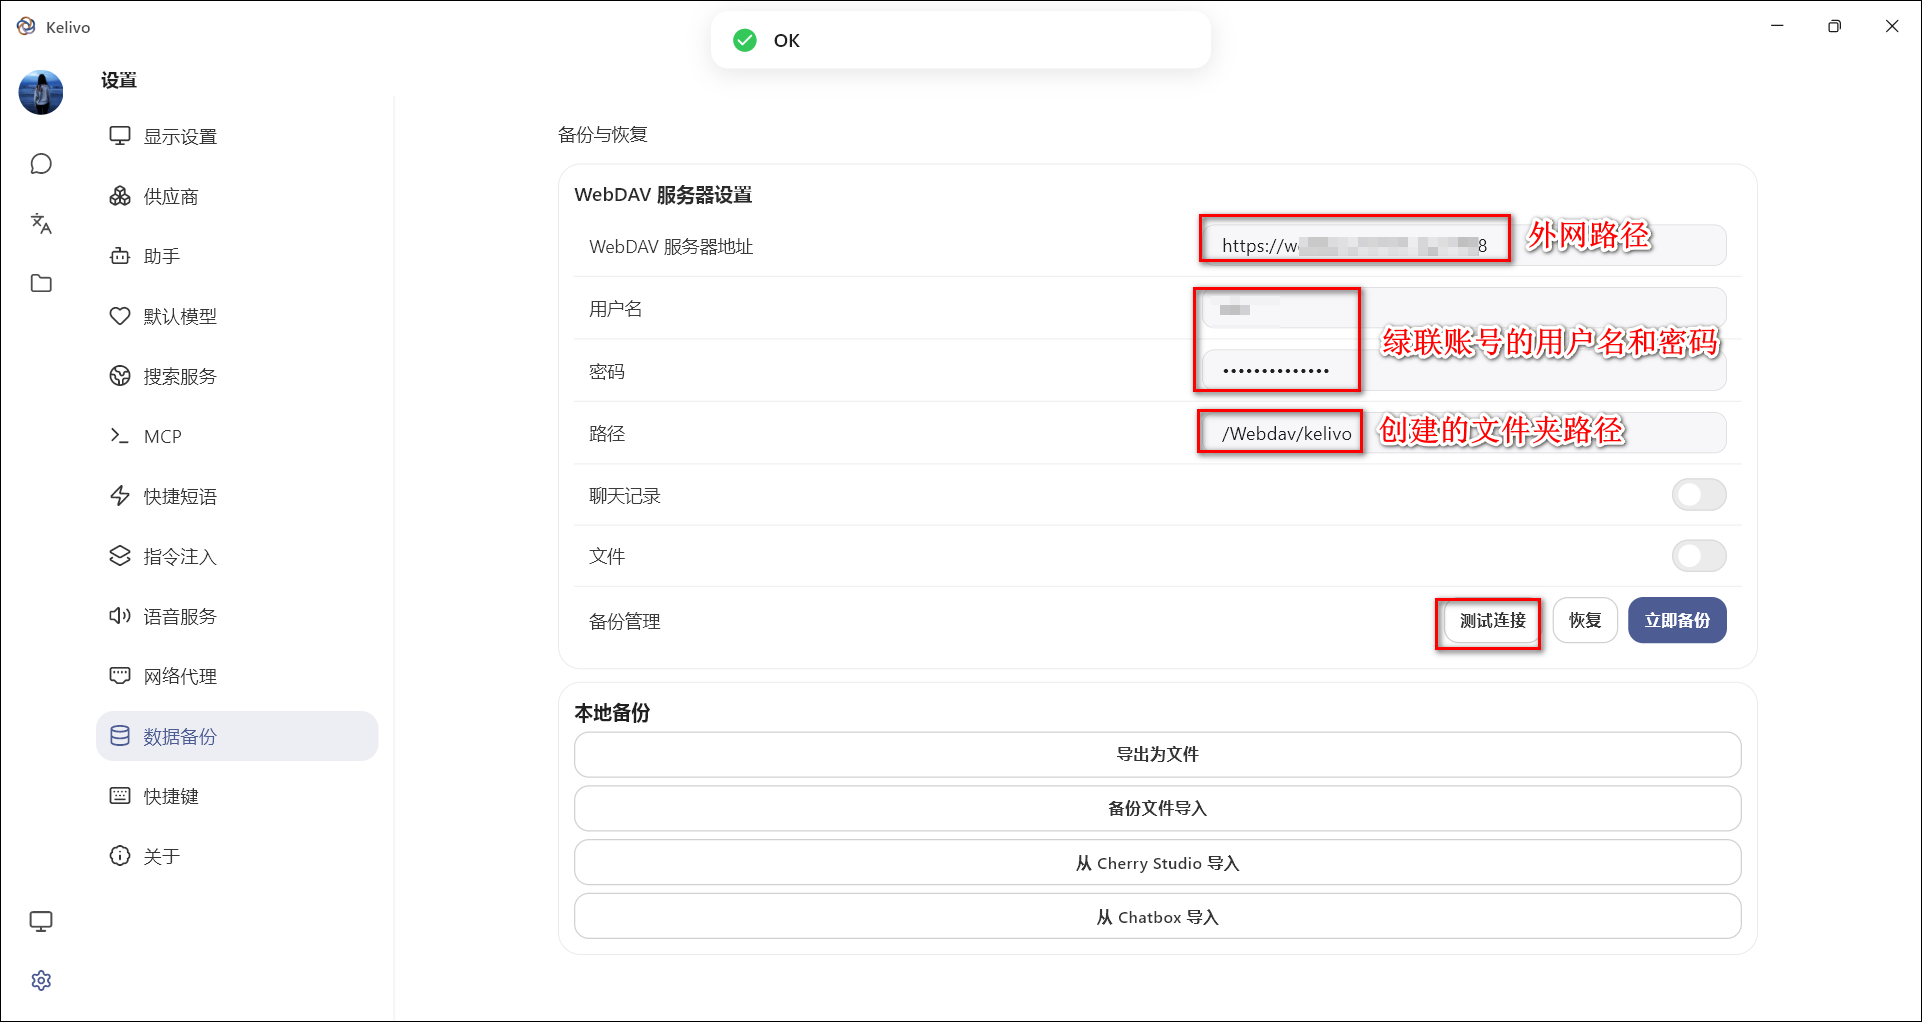The width and height of the screenshot is (1922, 1022).
Task: Click the 恢复 button
Action: click(x=1584, y=621)
